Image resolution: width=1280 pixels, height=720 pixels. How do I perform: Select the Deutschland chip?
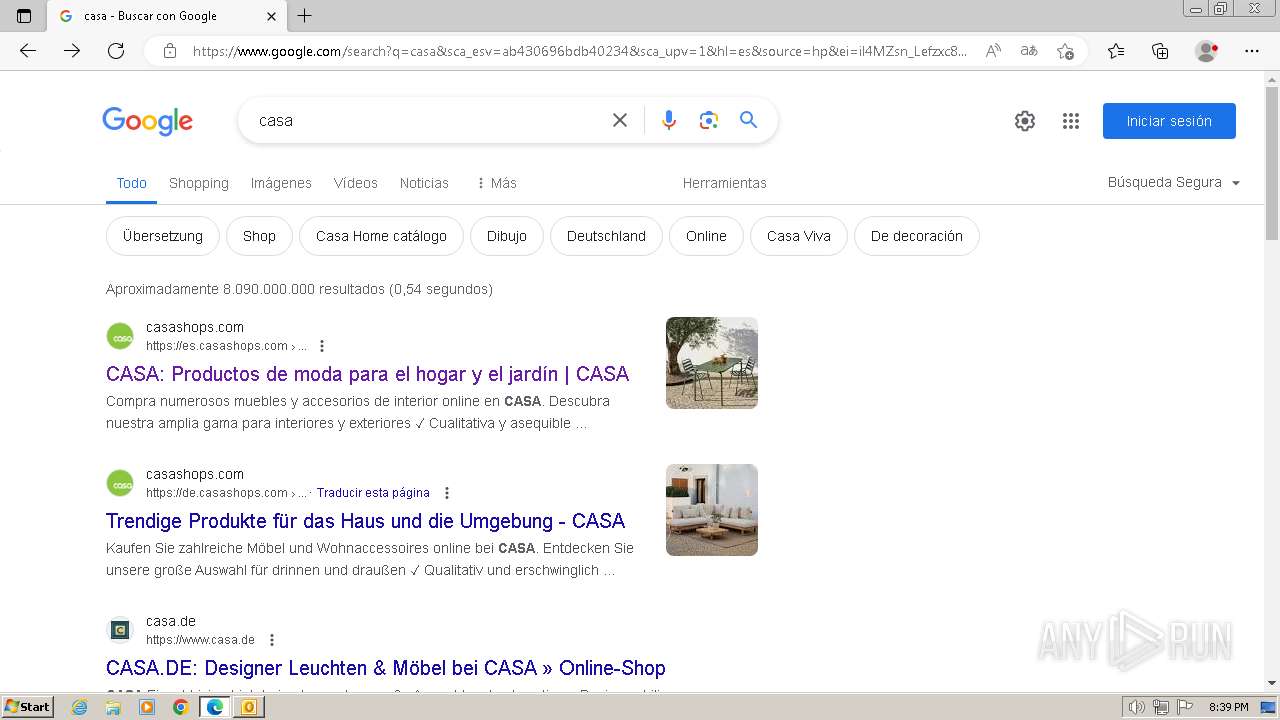[606, 236]
